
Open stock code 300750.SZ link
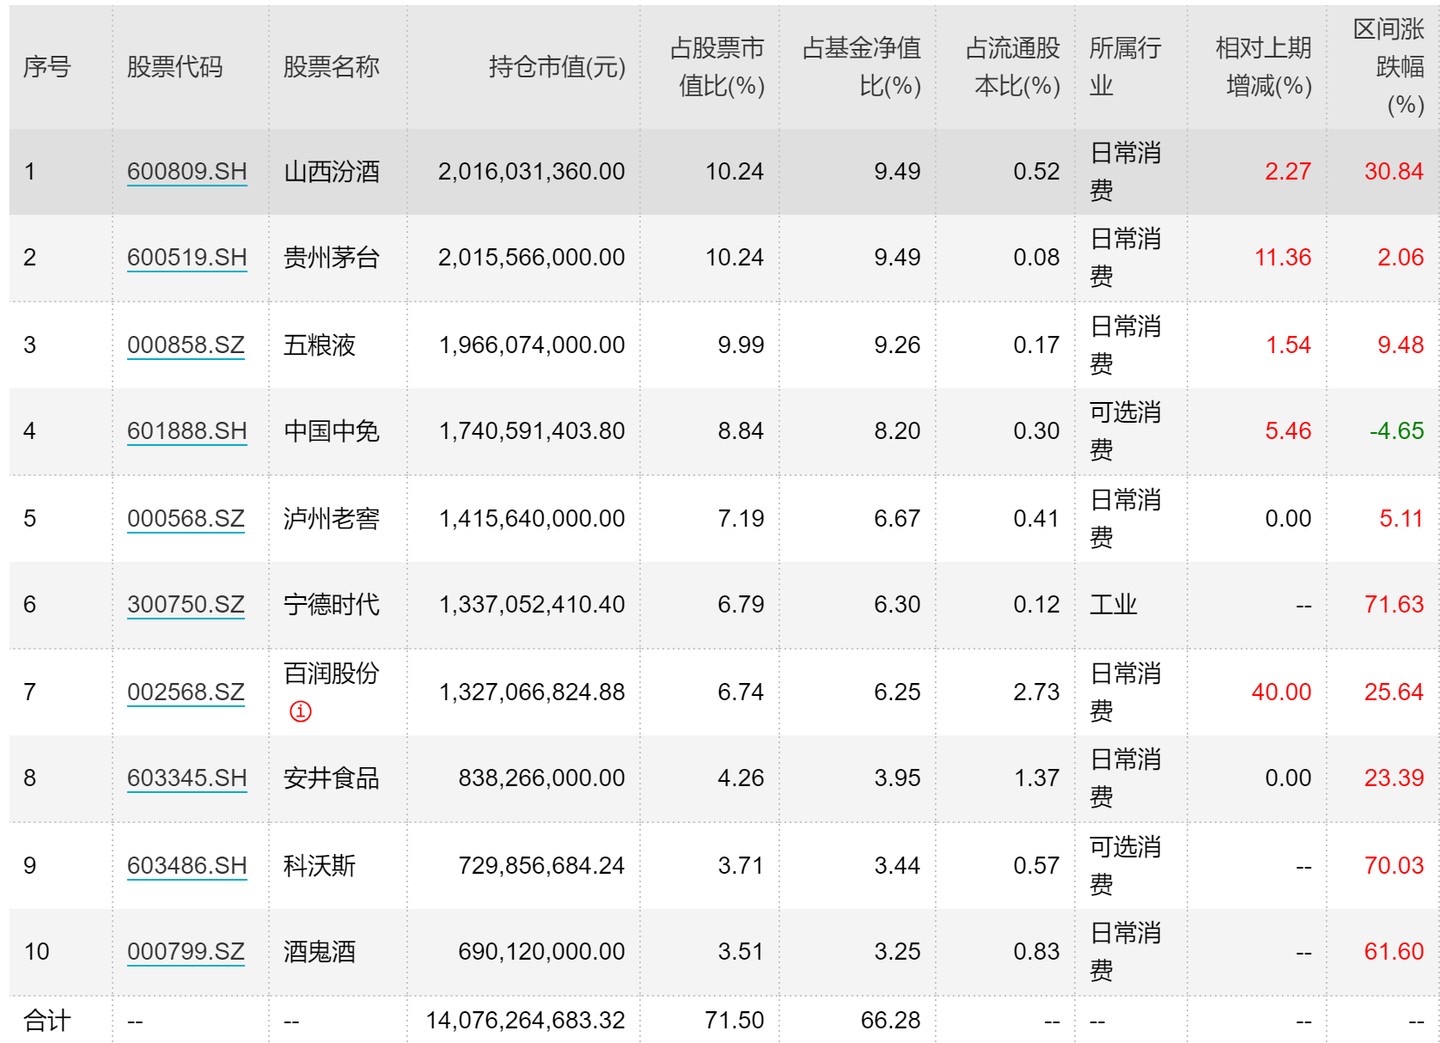[x=186, y=604]
